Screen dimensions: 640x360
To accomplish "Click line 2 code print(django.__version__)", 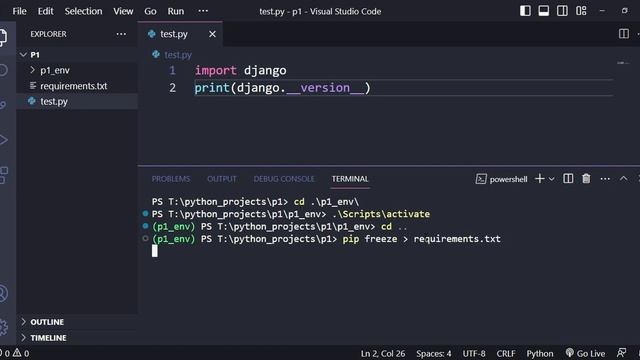I will tap(282, 88).
